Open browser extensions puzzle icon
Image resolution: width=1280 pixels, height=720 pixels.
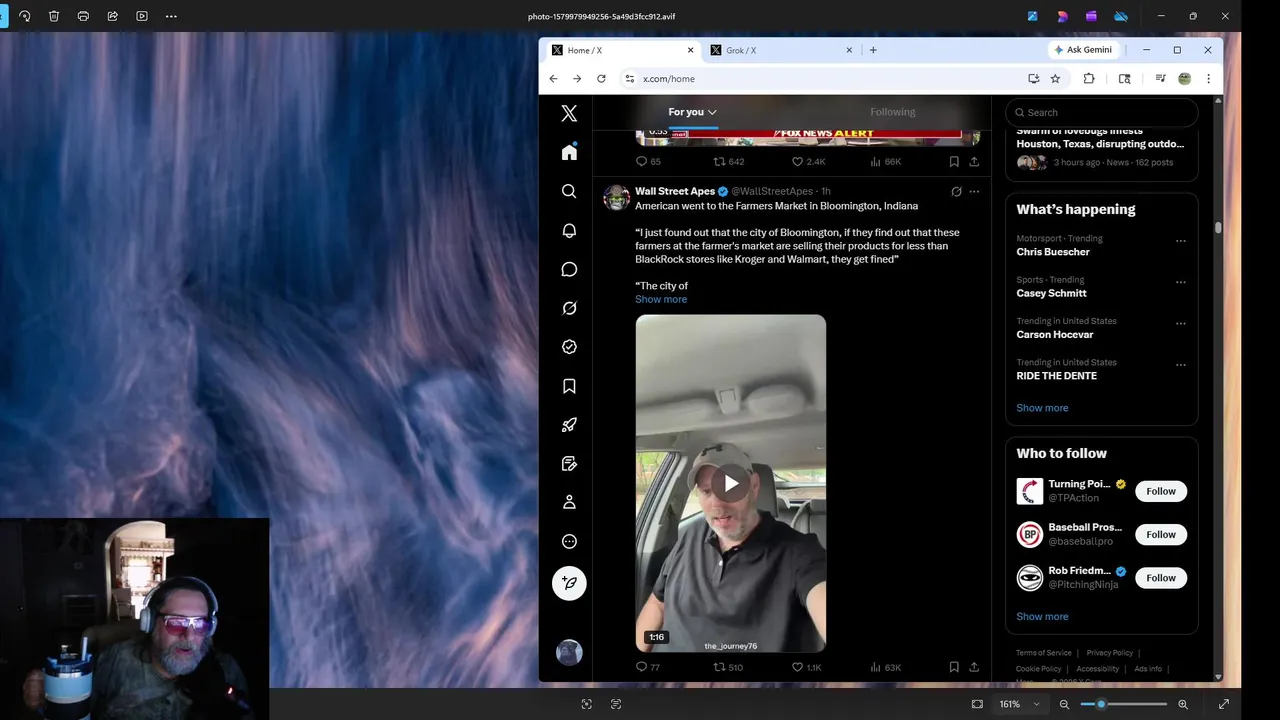(1089, 78)
